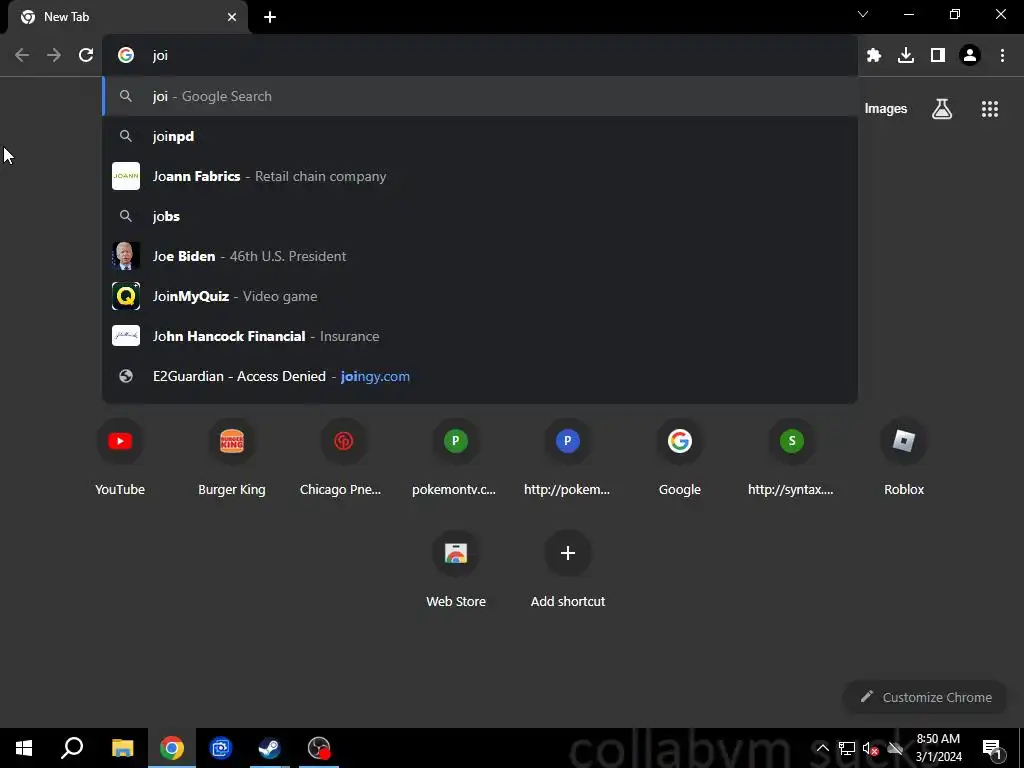The width and height of the screenshot is (1024, 768).
Task: Open the Google shortcut tile
Action: (679, 458)
